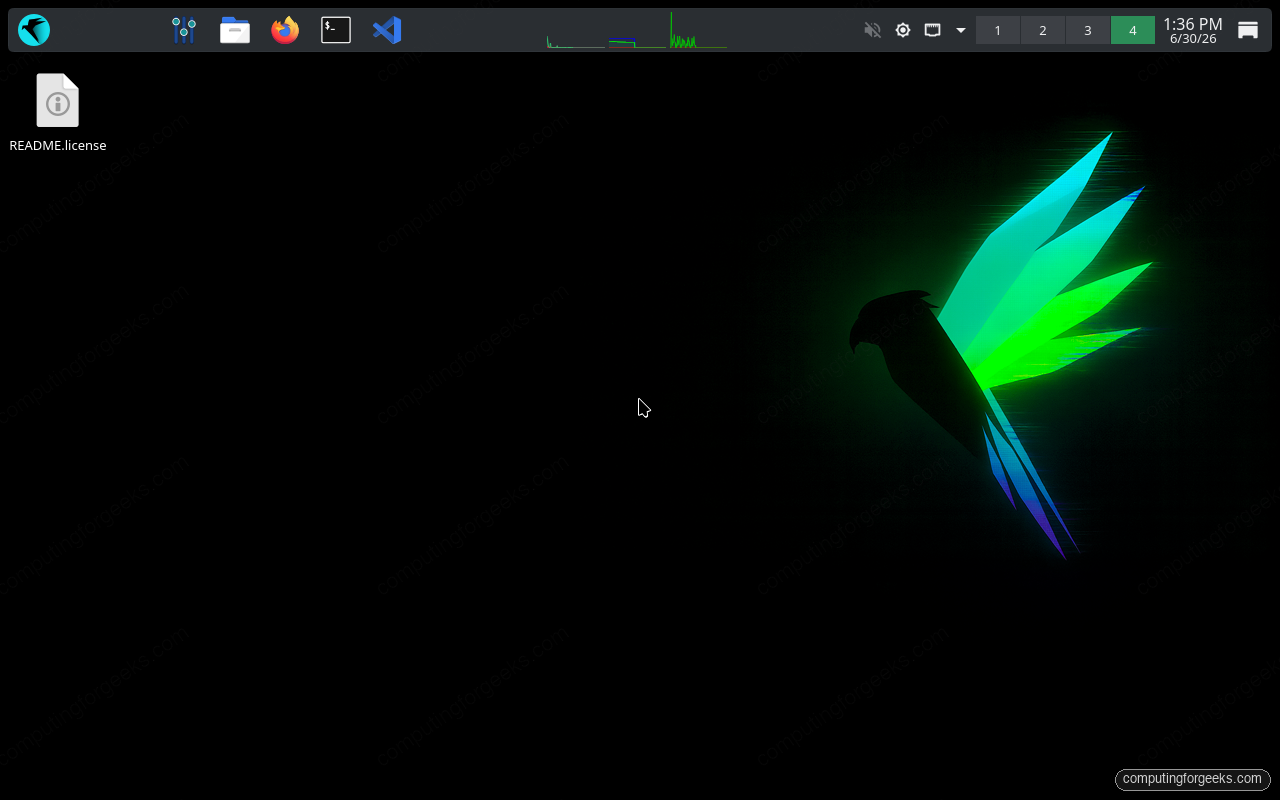Click the show desktop button
The width and height of the screenshot is (1280, 800).
(x=1248, y=30)
